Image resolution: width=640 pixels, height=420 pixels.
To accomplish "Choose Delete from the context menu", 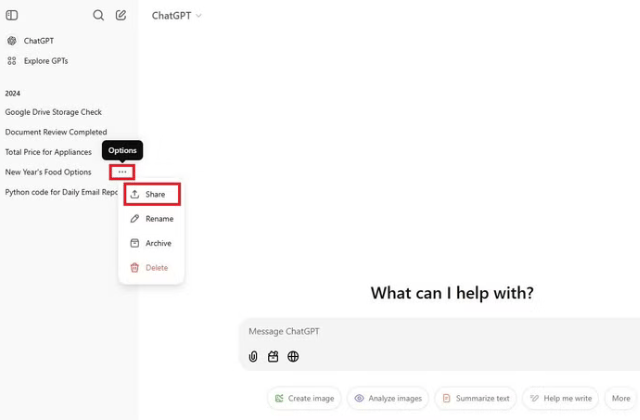I will [x=152, y=268].
